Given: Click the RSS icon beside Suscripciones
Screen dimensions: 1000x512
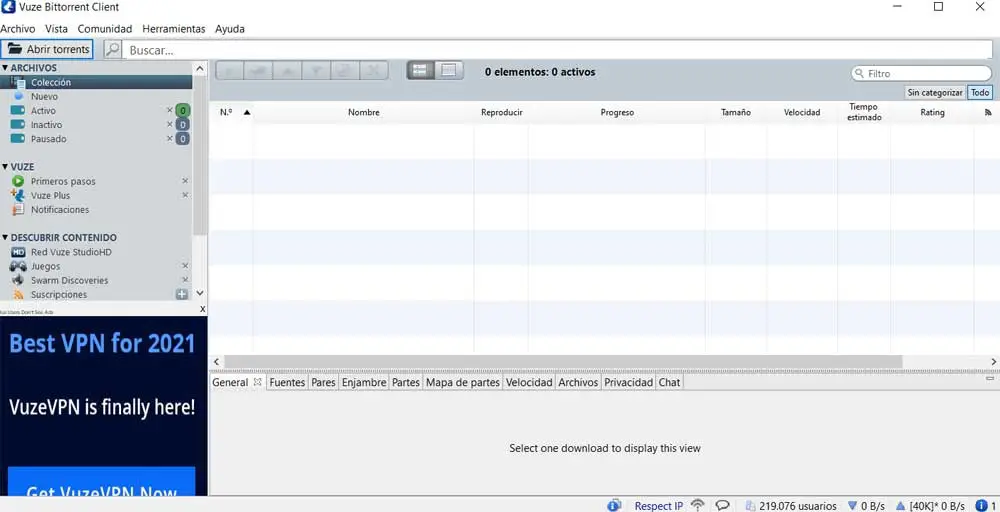Looking at the screenshot, I should click(x=18, y=295).
